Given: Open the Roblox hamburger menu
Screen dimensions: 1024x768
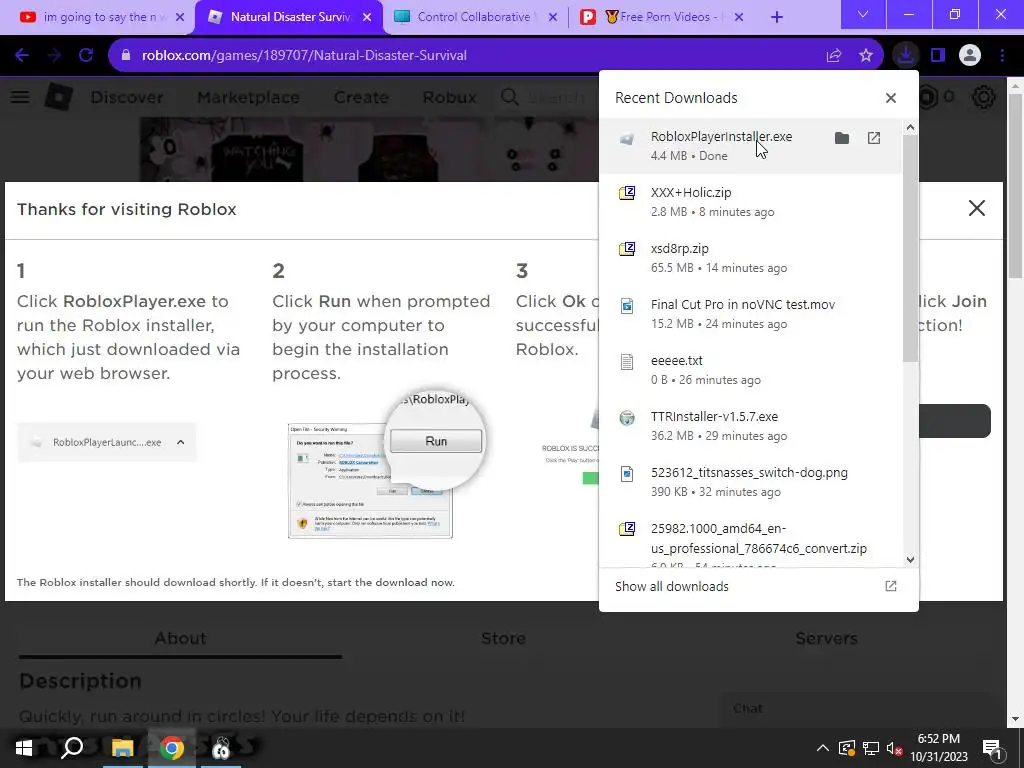Looking at the screenshot, I should pos(20,97).
